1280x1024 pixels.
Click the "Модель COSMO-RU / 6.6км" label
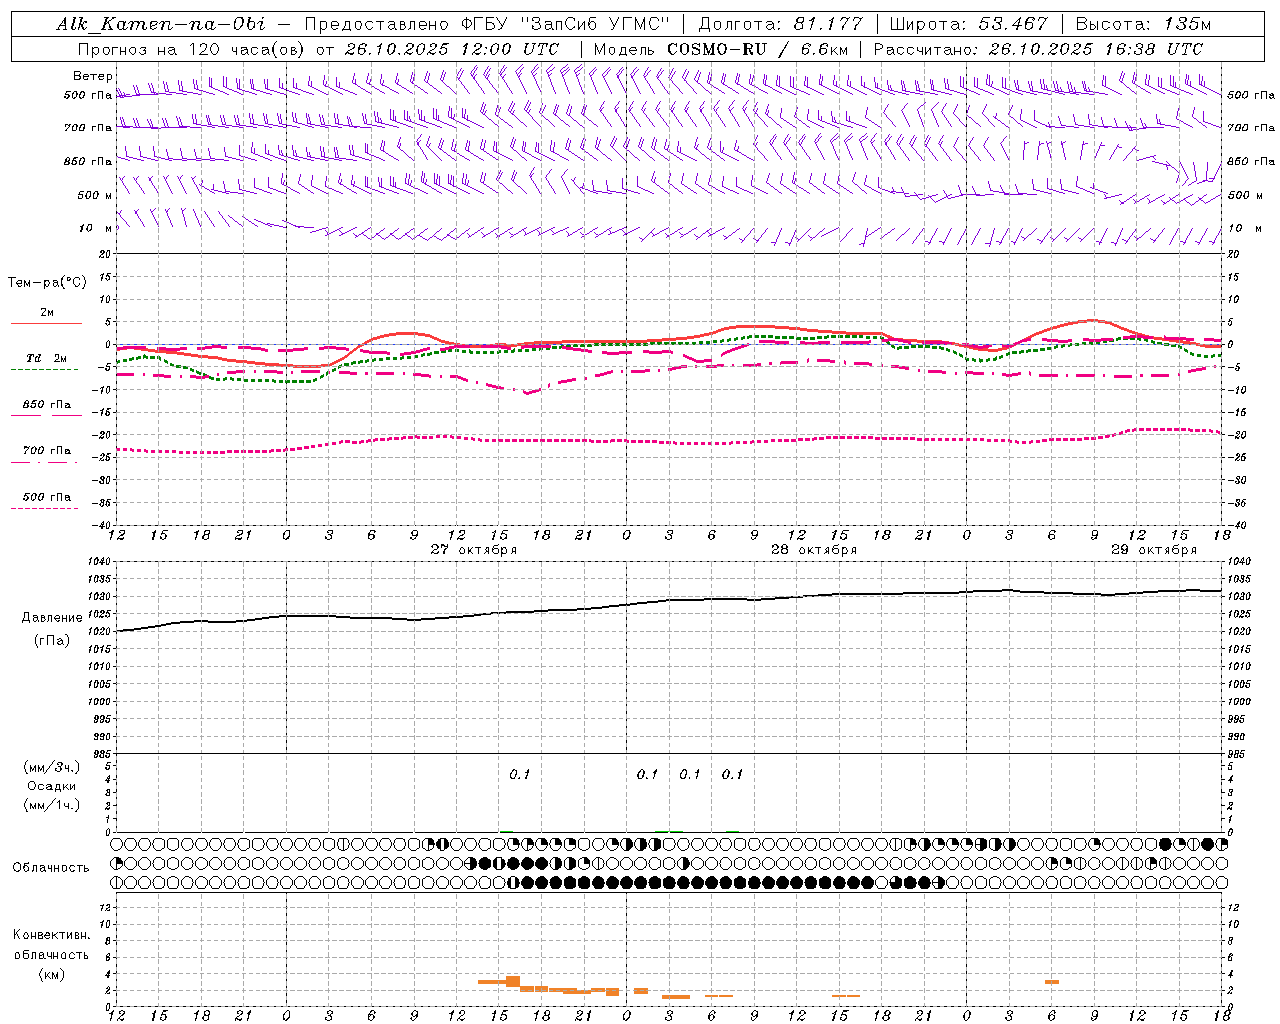720,49
